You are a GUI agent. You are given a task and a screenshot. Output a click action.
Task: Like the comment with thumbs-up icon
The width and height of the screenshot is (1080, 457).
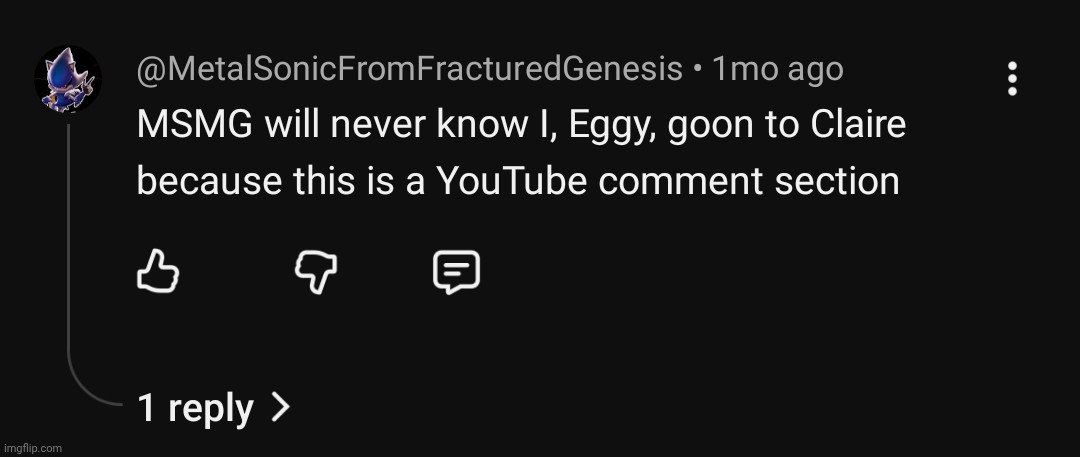coord(157,271)
